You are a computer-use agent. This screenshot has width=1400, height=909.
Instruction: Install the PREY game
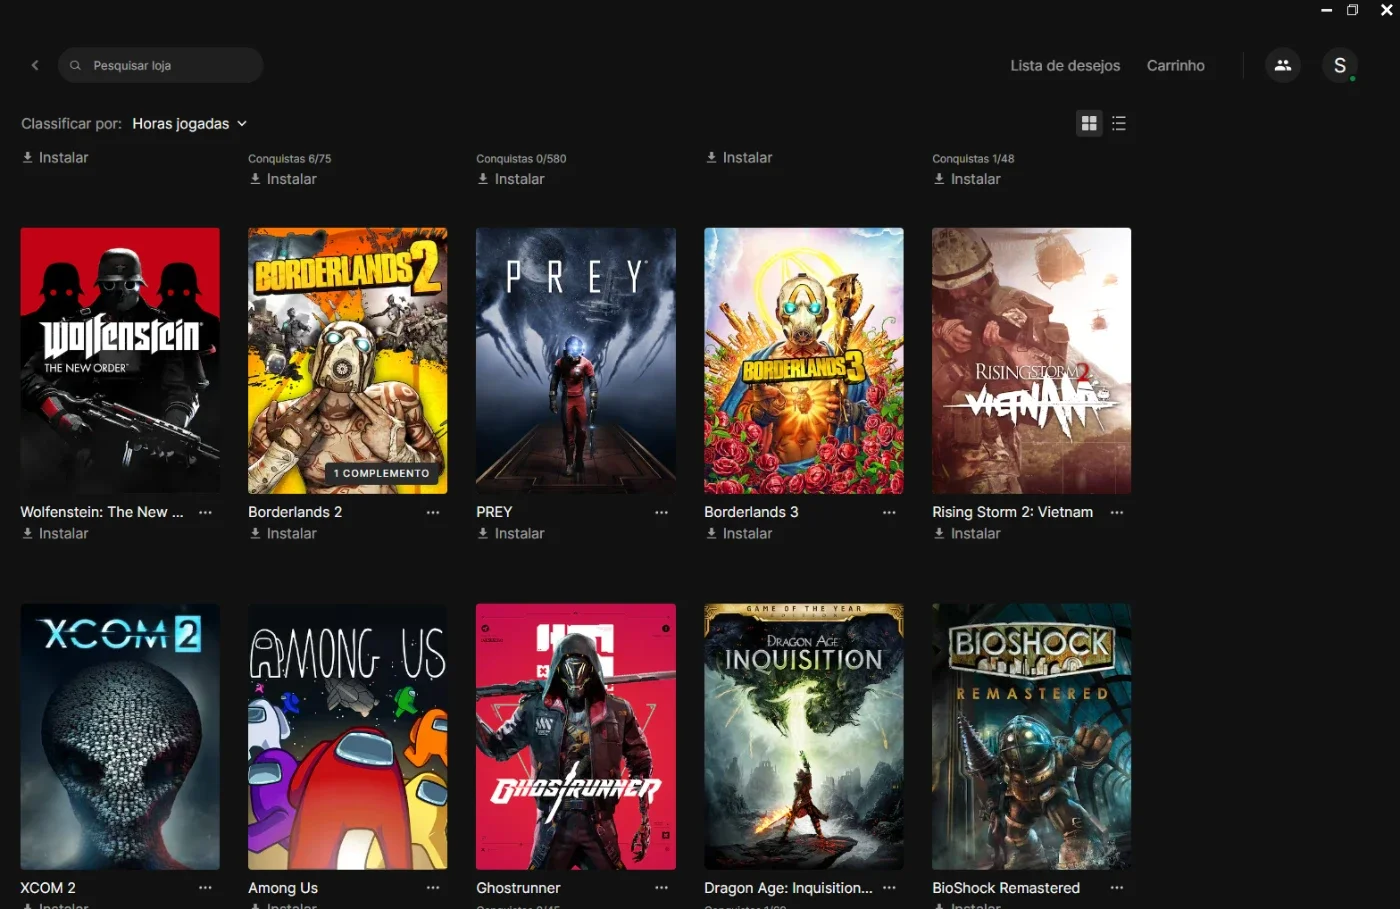point(512,534)
